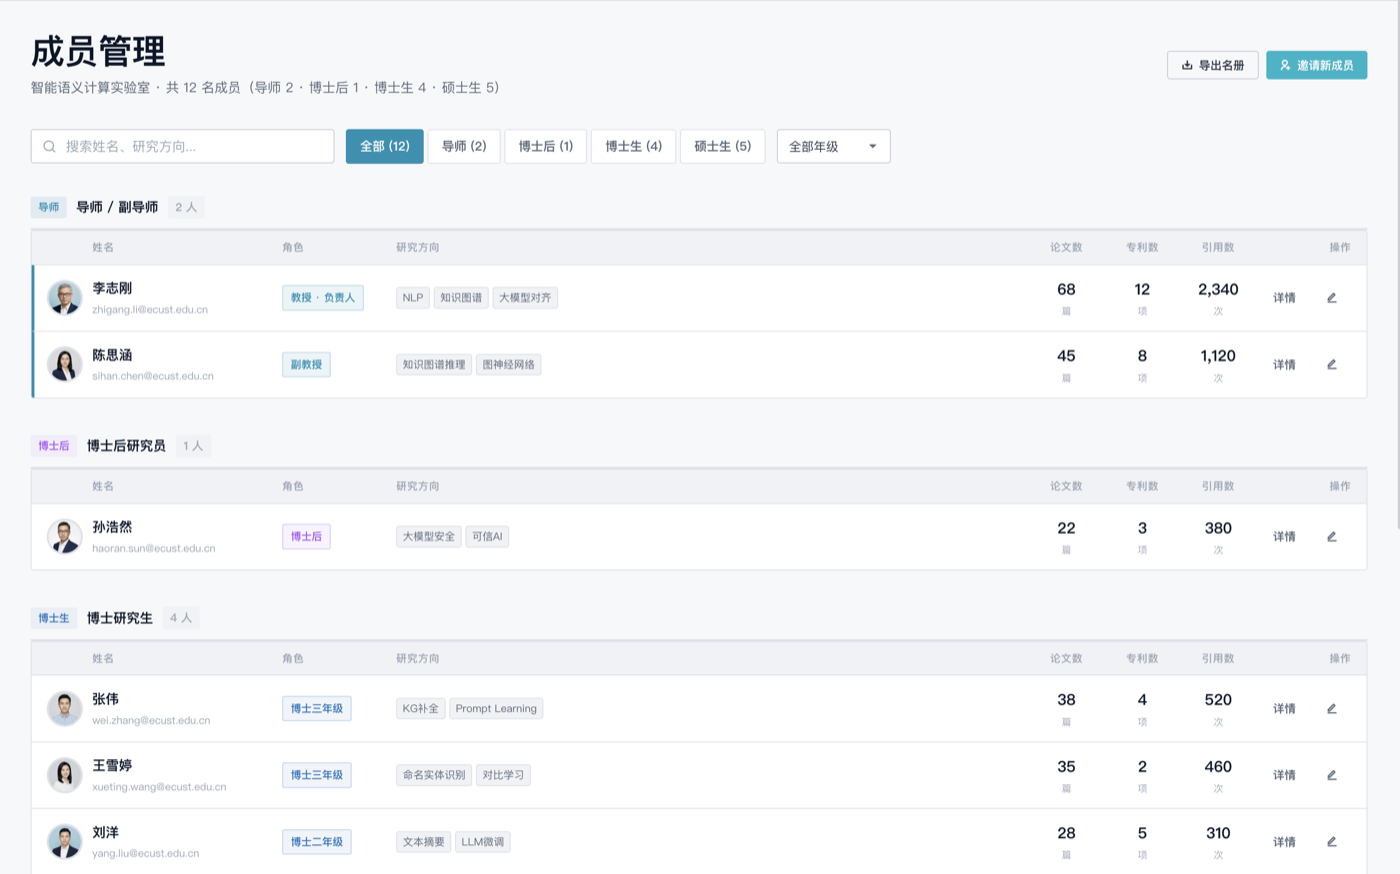Screen dimensions: 1400x874
Task: Click the search magnifier icon
Action: (49, 147)
